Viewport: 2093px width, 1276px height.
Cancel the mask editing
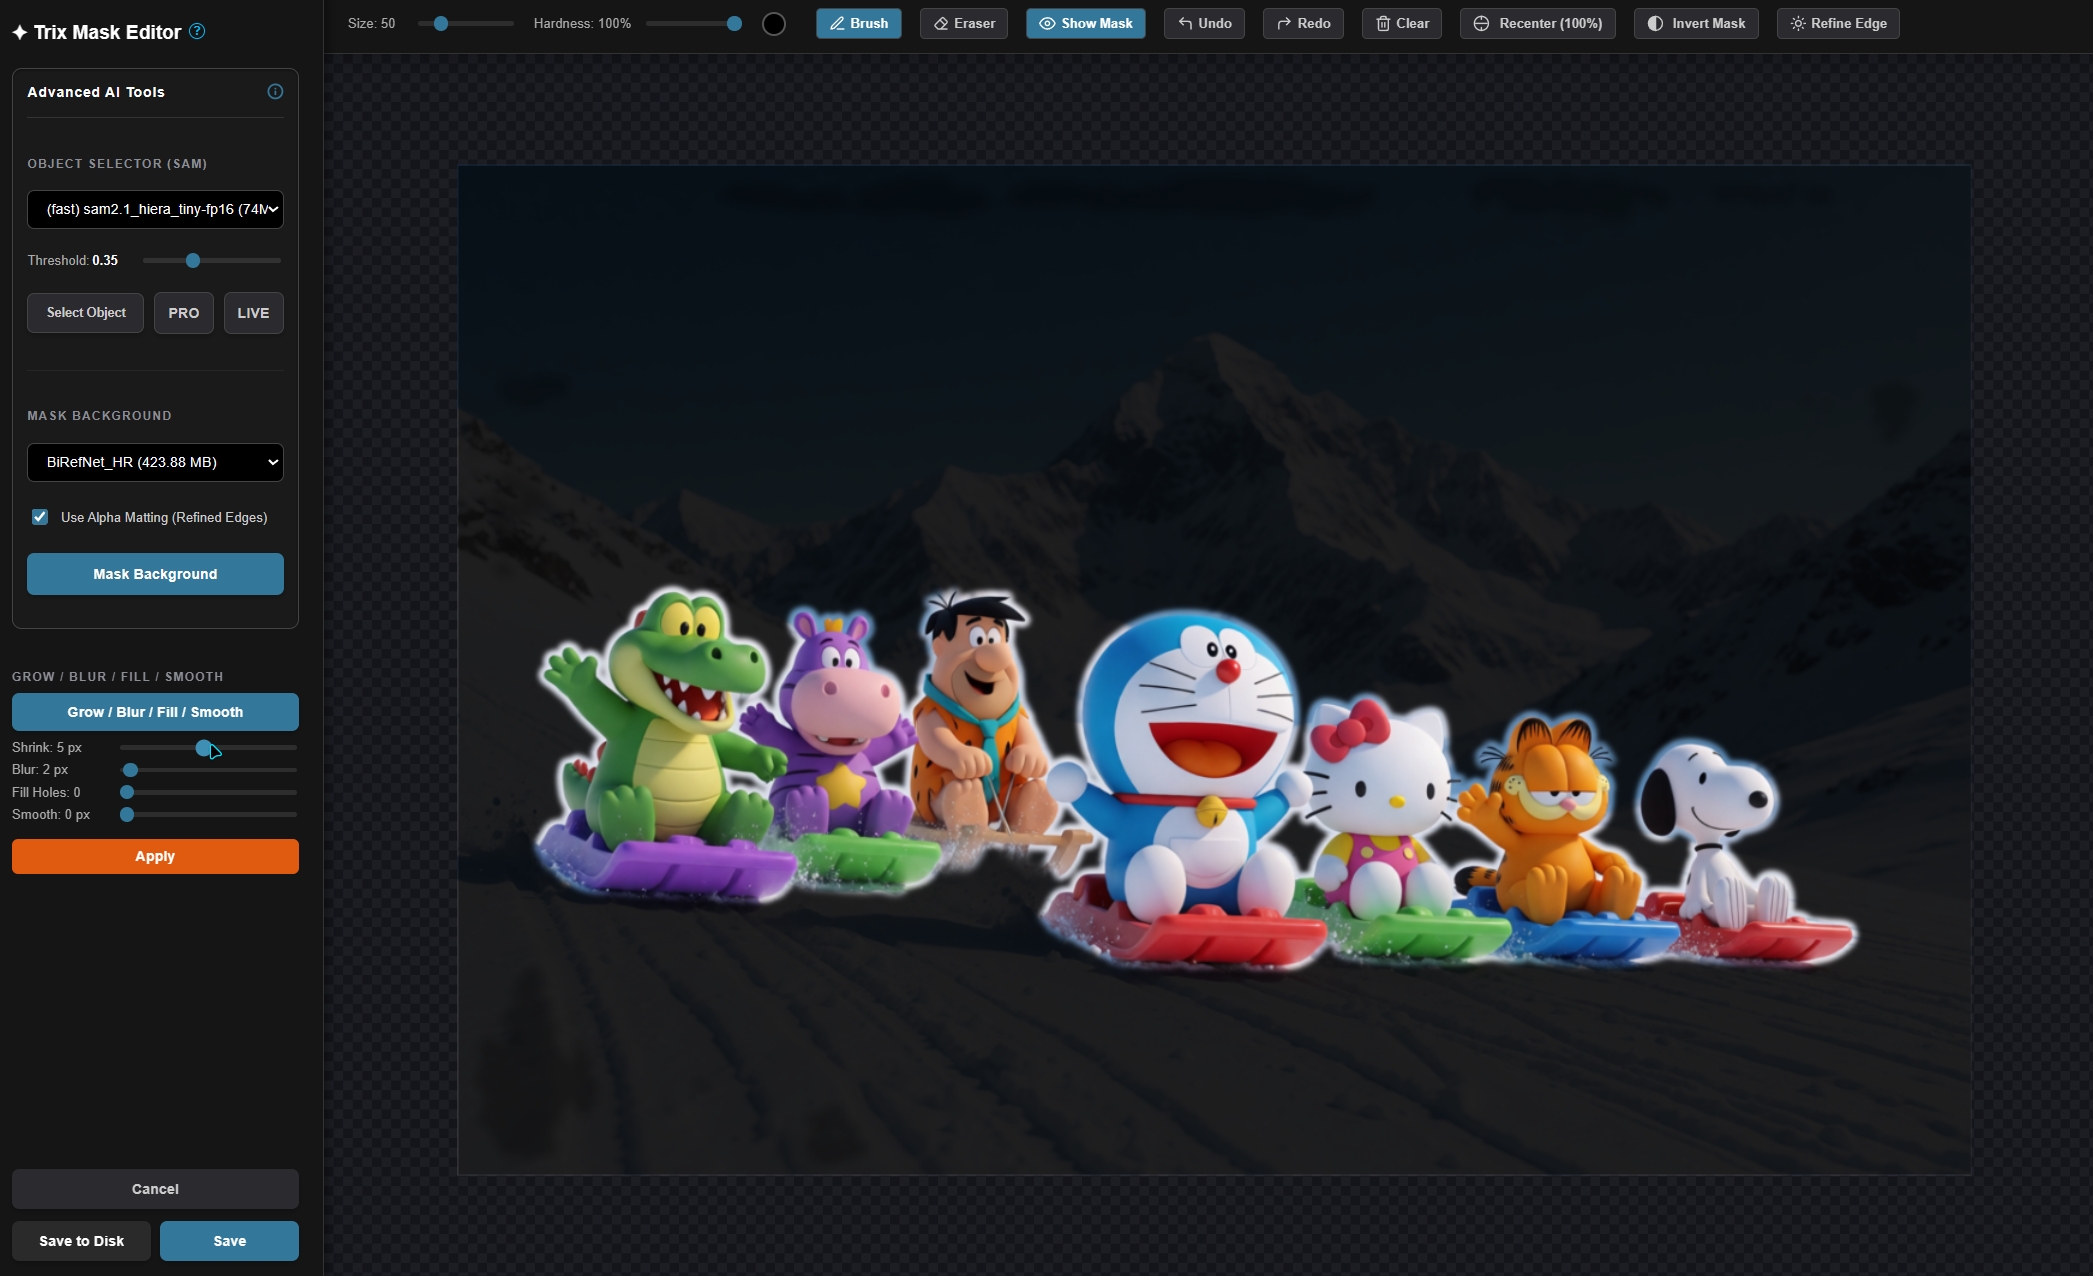155,1189
